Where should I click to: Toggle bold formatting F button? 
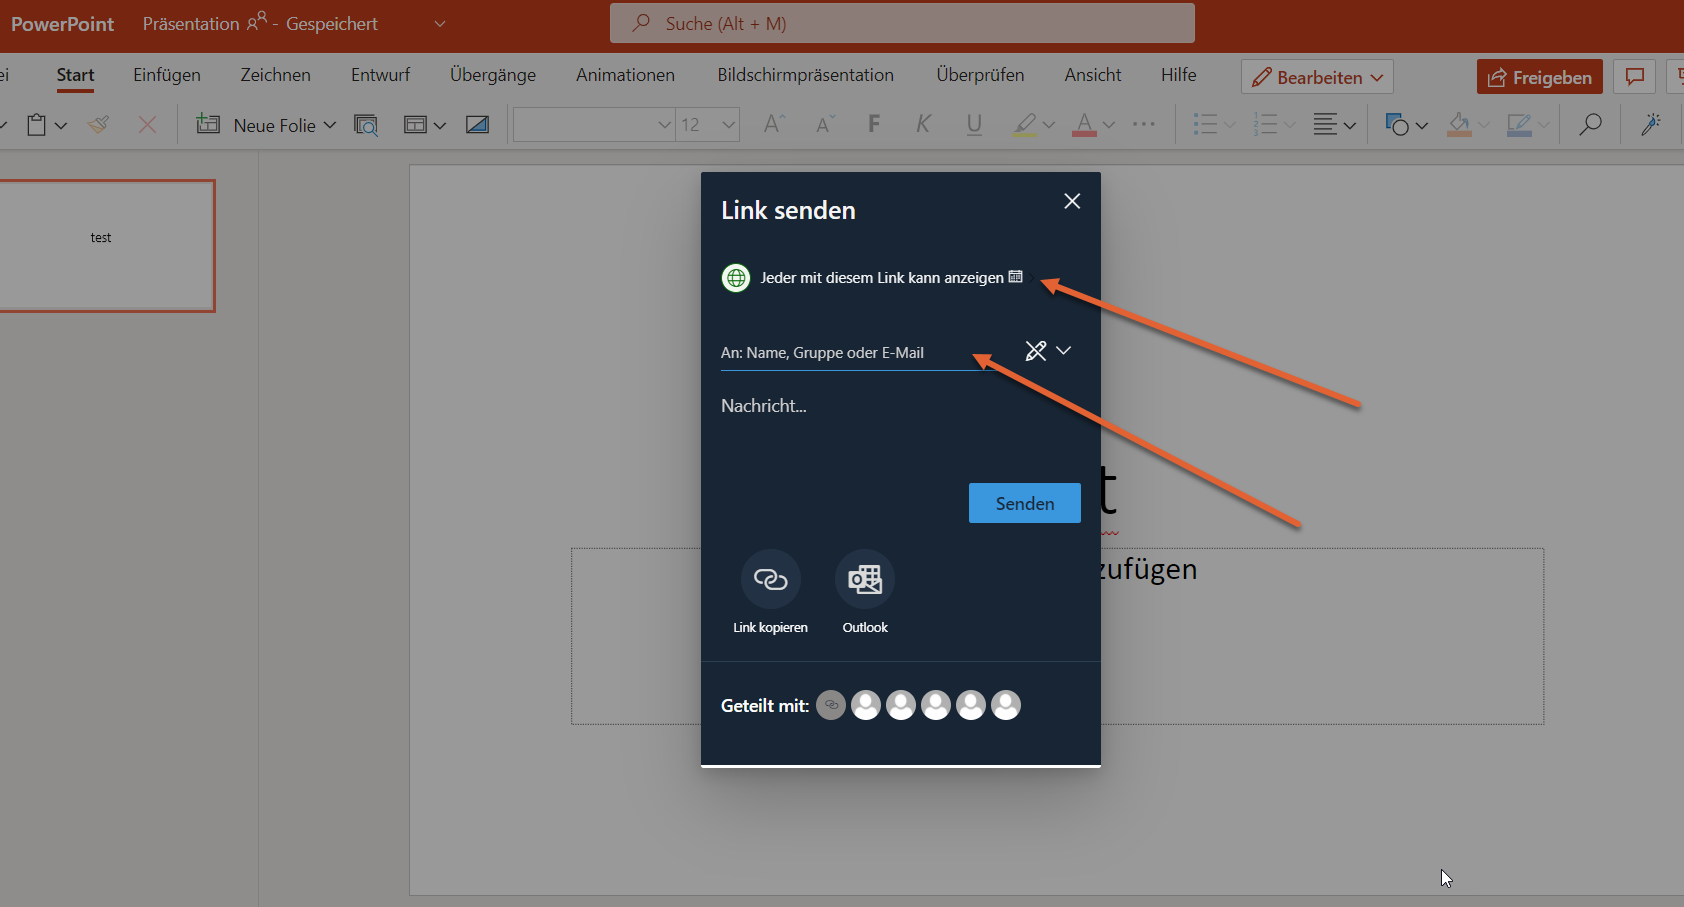[x=874, y=124]
